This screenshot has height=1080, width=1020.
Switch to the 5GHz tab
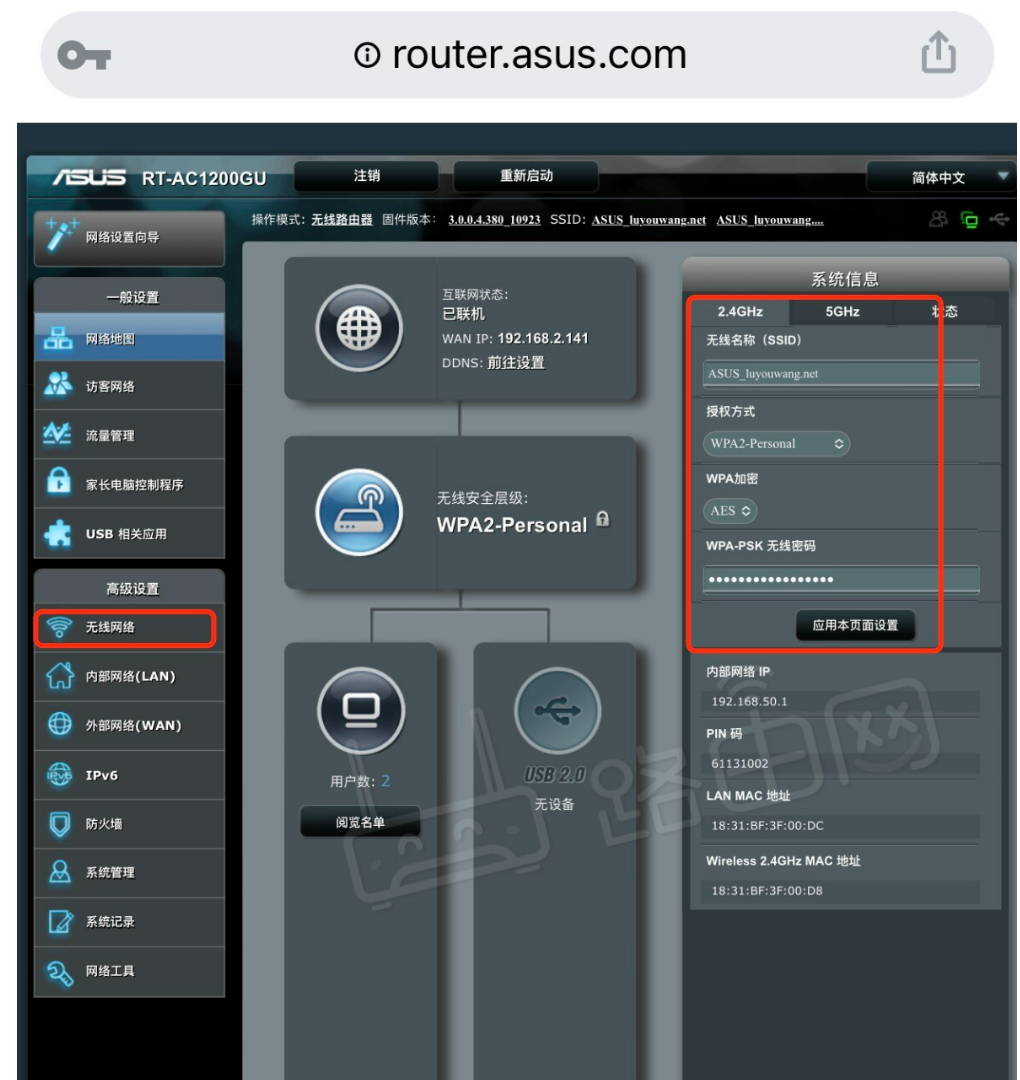pyautogui.click(x=842, y=311)
